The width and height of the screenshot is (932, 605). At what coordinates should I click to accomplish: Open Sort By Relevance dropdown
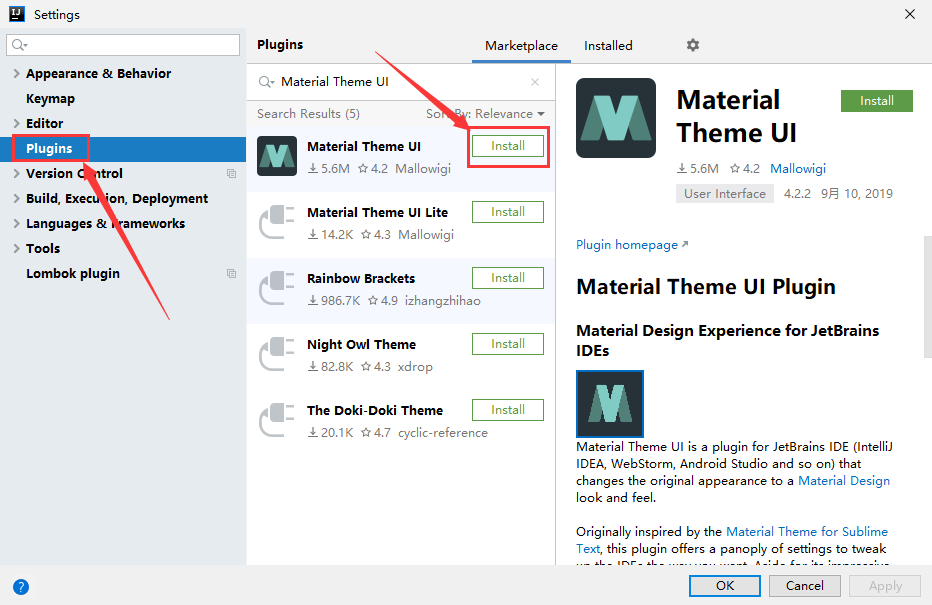point(485,114)
